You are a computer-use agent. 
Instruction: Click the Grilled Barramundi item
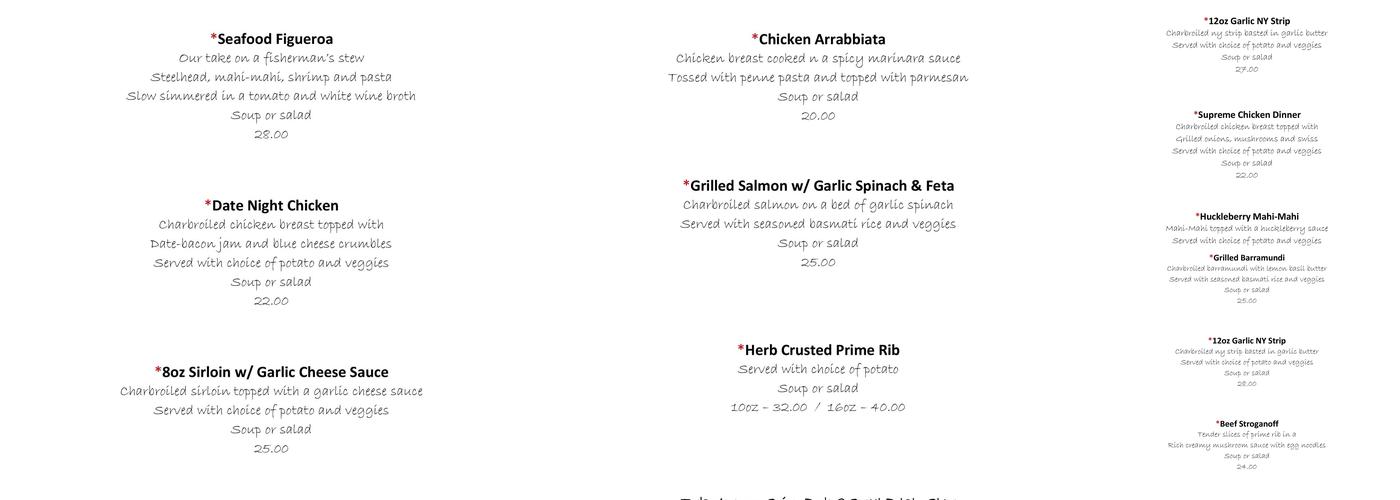point(1247,258)
